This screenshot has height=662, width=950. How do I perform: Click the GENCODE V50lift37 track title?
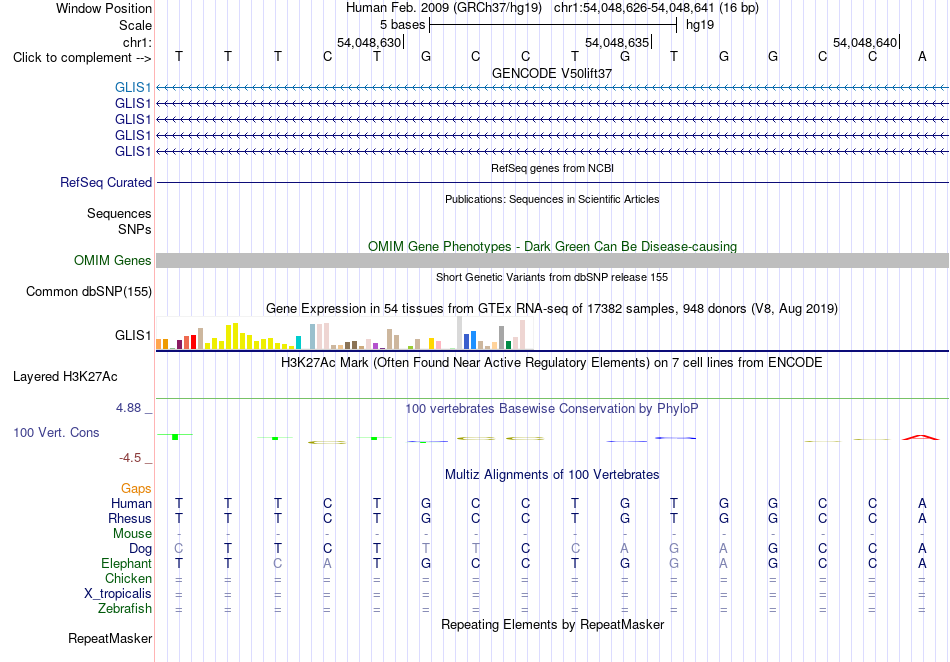[552, 73]
